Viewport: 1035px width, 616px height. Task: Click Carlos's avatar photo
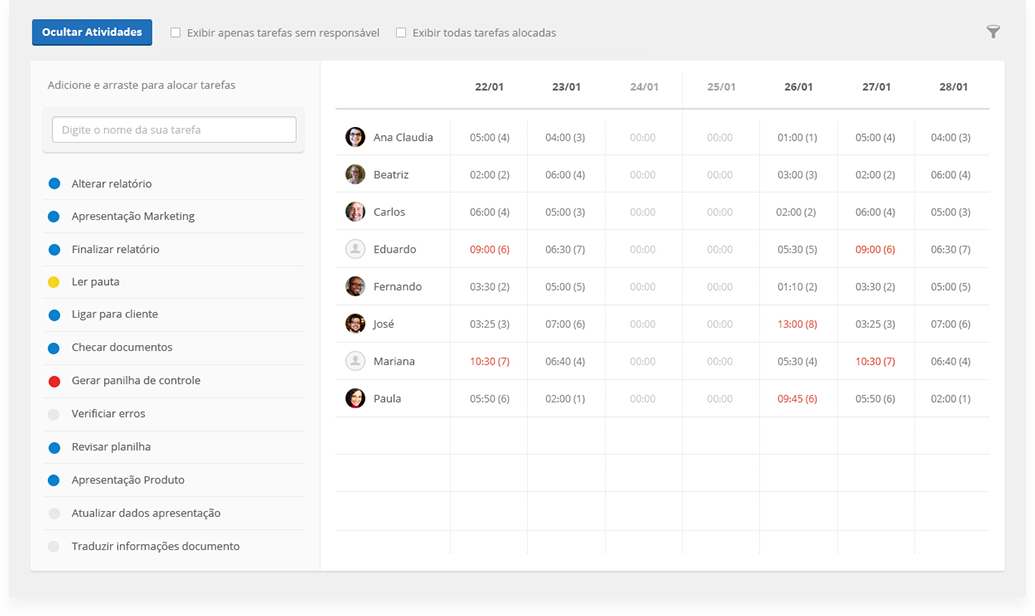[355, 211]
